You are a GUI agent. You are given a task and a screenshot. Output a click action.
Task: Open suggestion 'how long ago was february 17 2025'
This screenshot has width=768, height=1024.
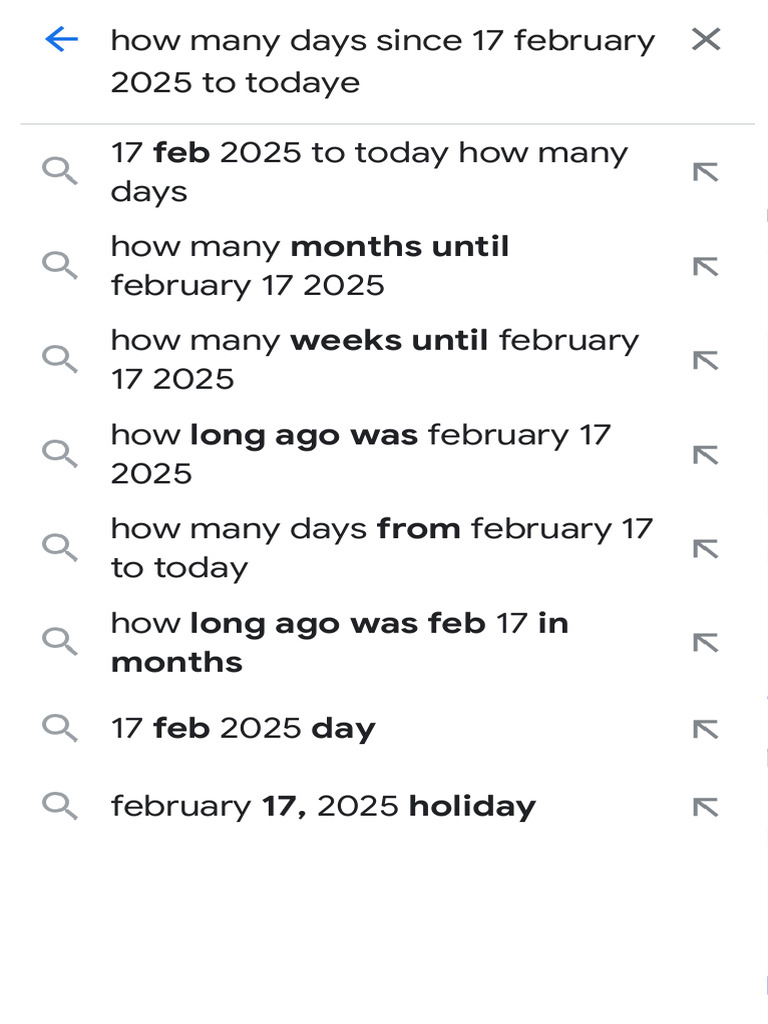tap(360, 454)
